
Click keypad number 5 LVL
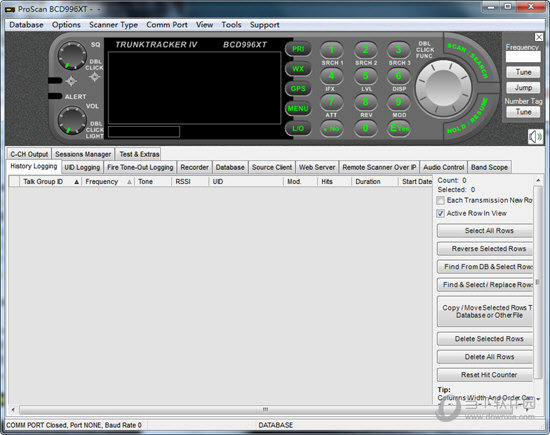pos(365,76)
